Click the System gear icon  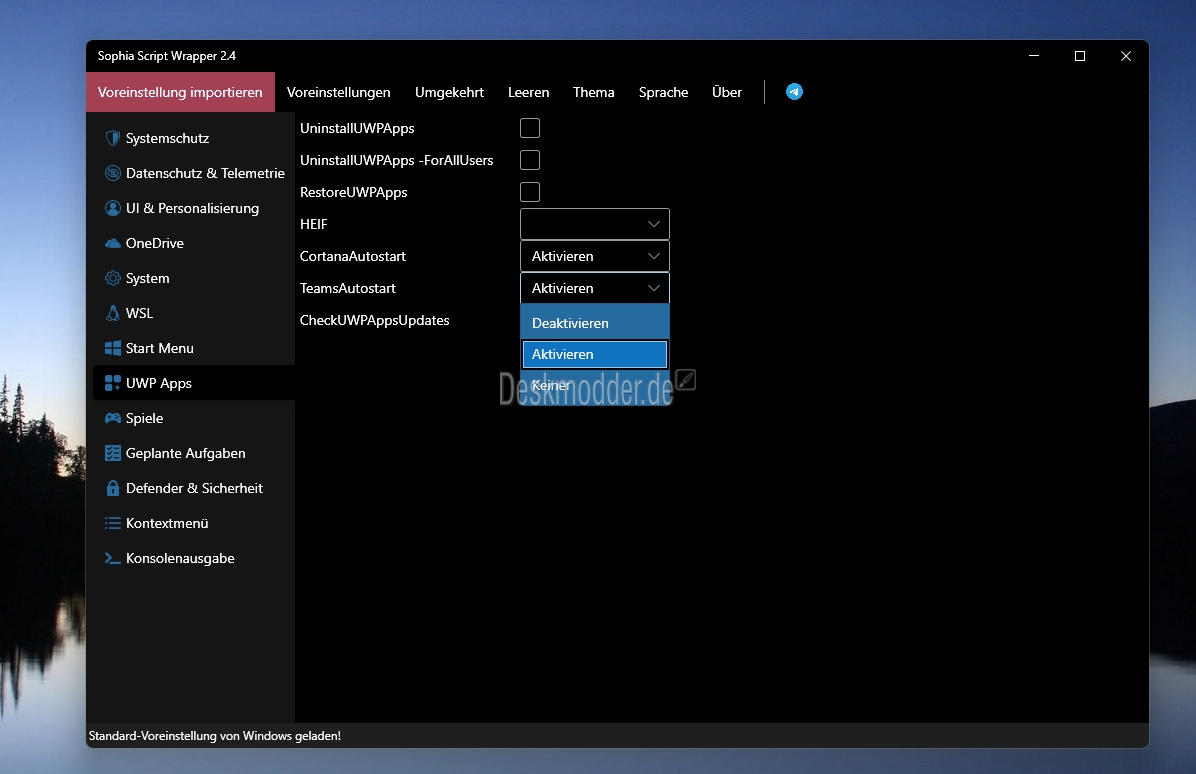113,278
